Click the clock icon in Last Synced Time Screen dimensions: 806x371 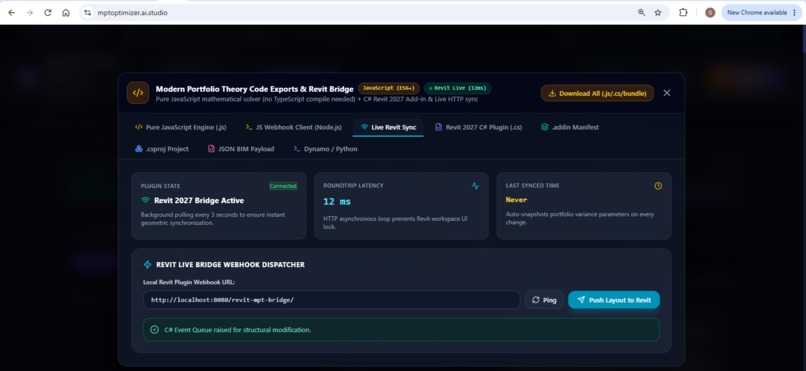[x=658, y=186]
